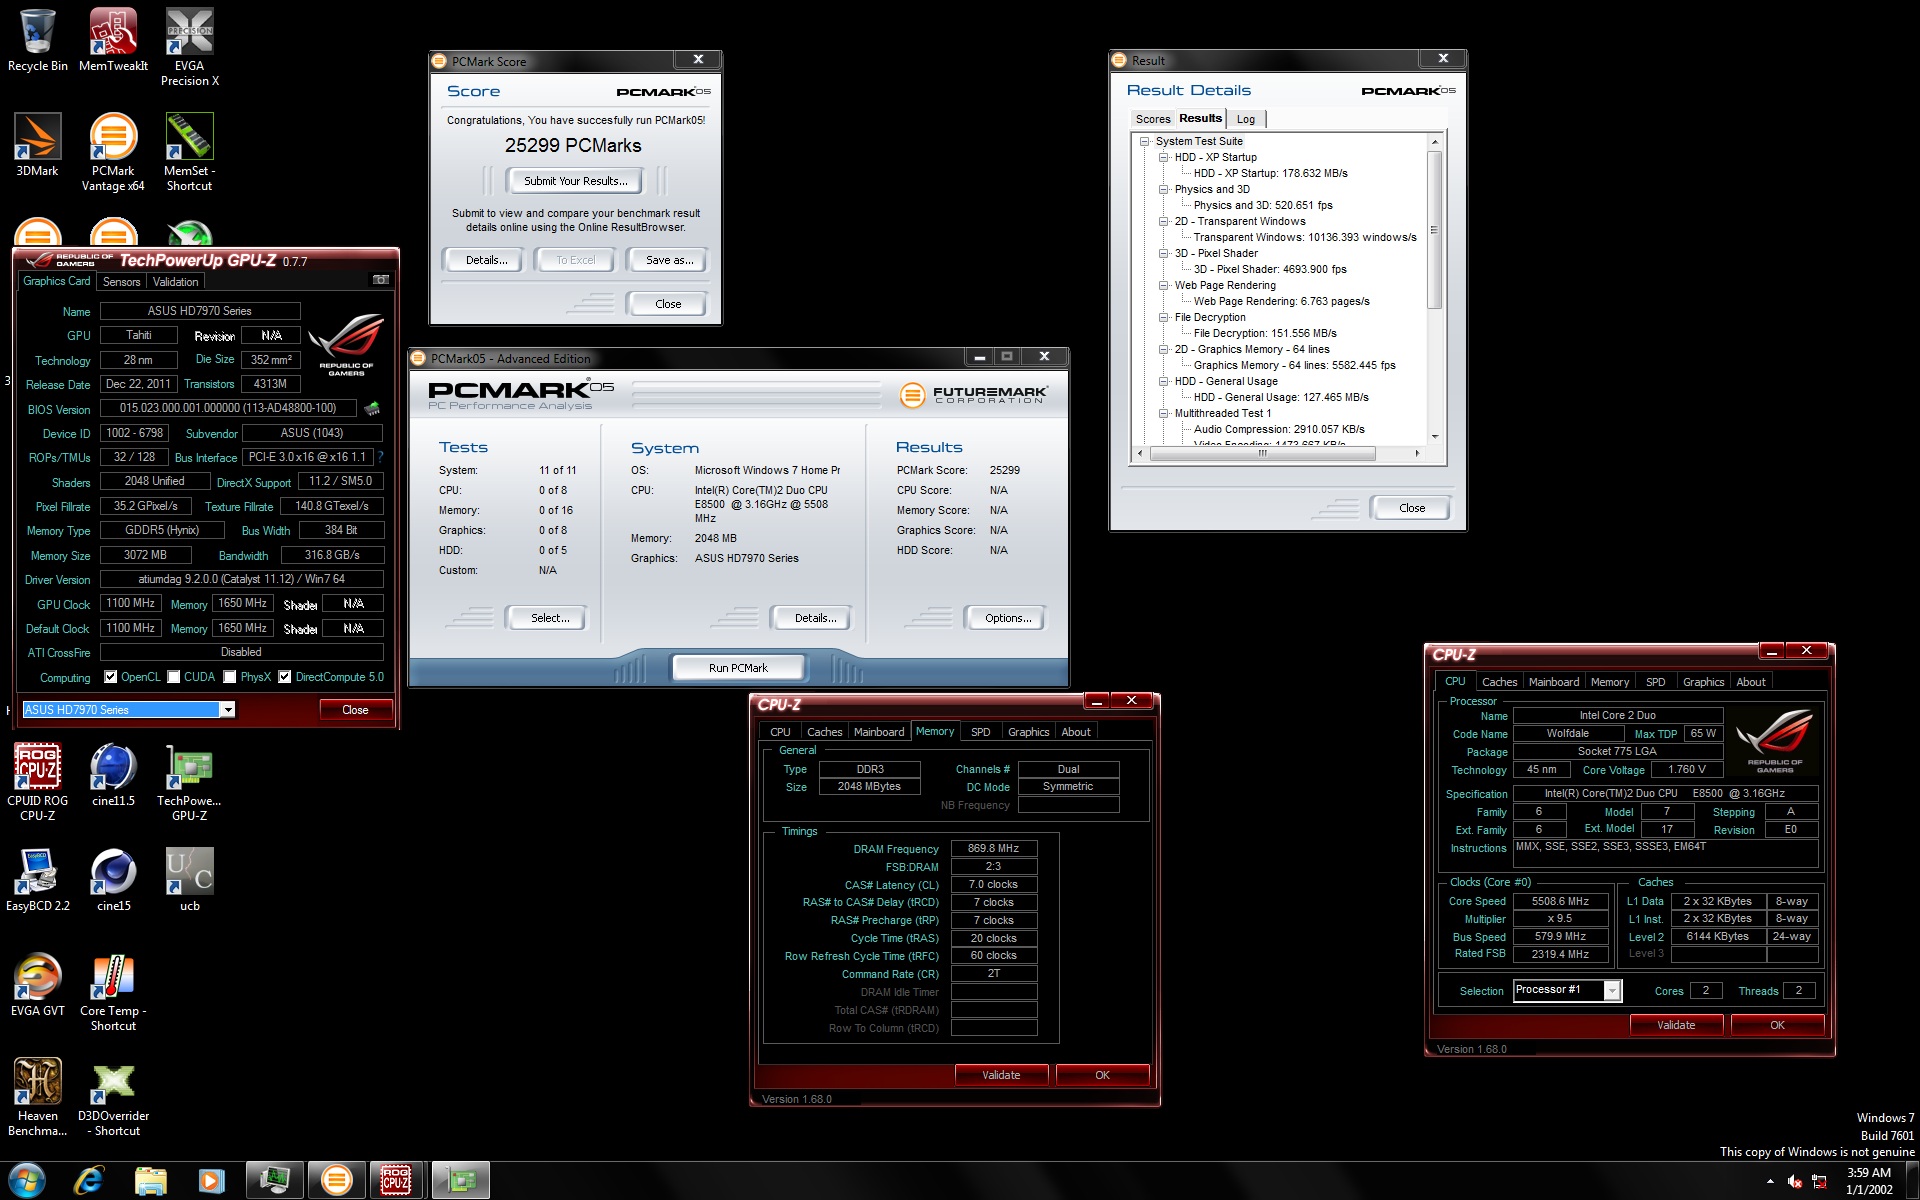Screen dimensions: 1920x1200
Task: Click Run PCMark button
Action: (738, 668)
